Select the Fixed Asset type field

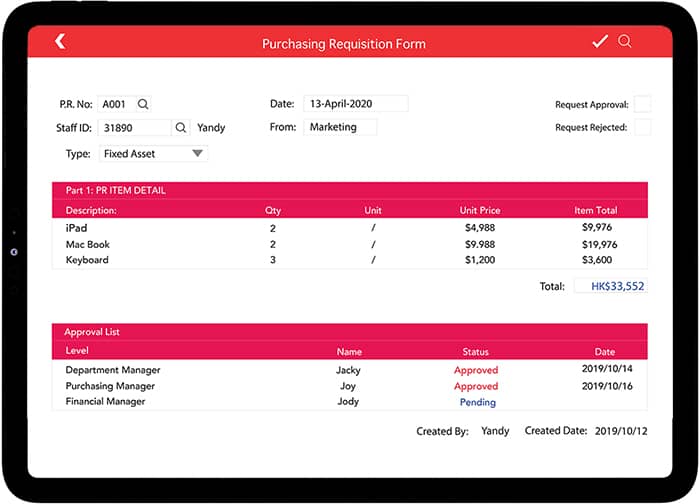pyautogui.click(x=153, y=154)
